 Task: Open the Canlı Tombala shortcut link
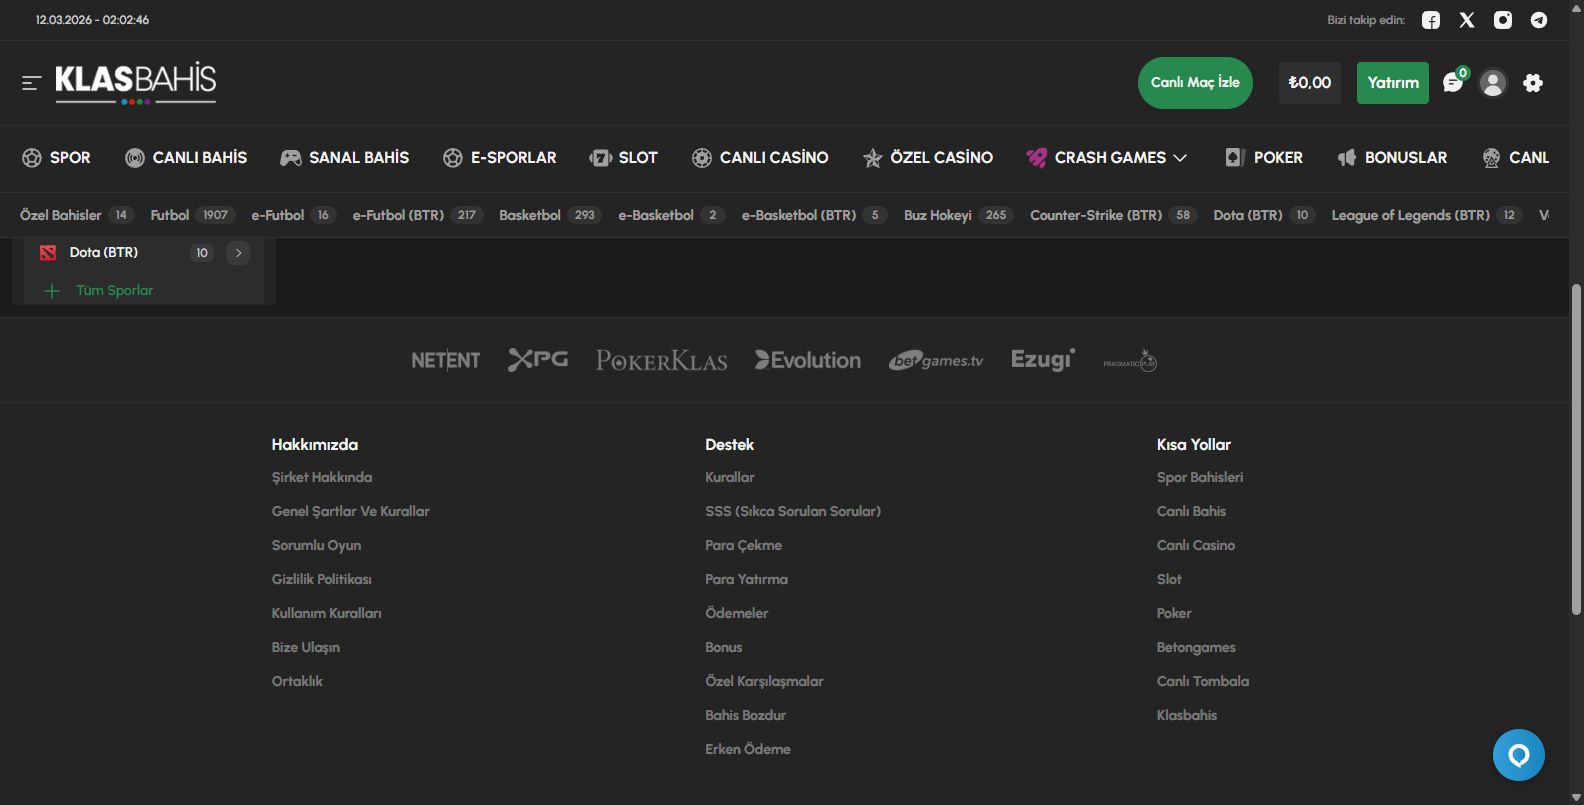coord(1203,682)
